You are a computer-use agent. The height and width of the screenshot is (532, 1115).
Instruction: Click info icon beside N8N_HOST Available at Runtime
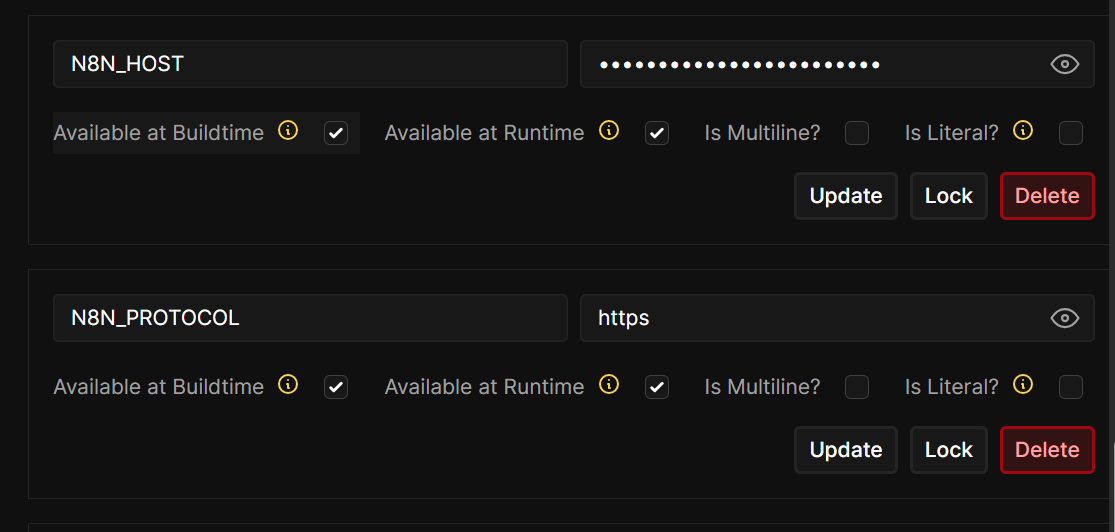(608, 131)
